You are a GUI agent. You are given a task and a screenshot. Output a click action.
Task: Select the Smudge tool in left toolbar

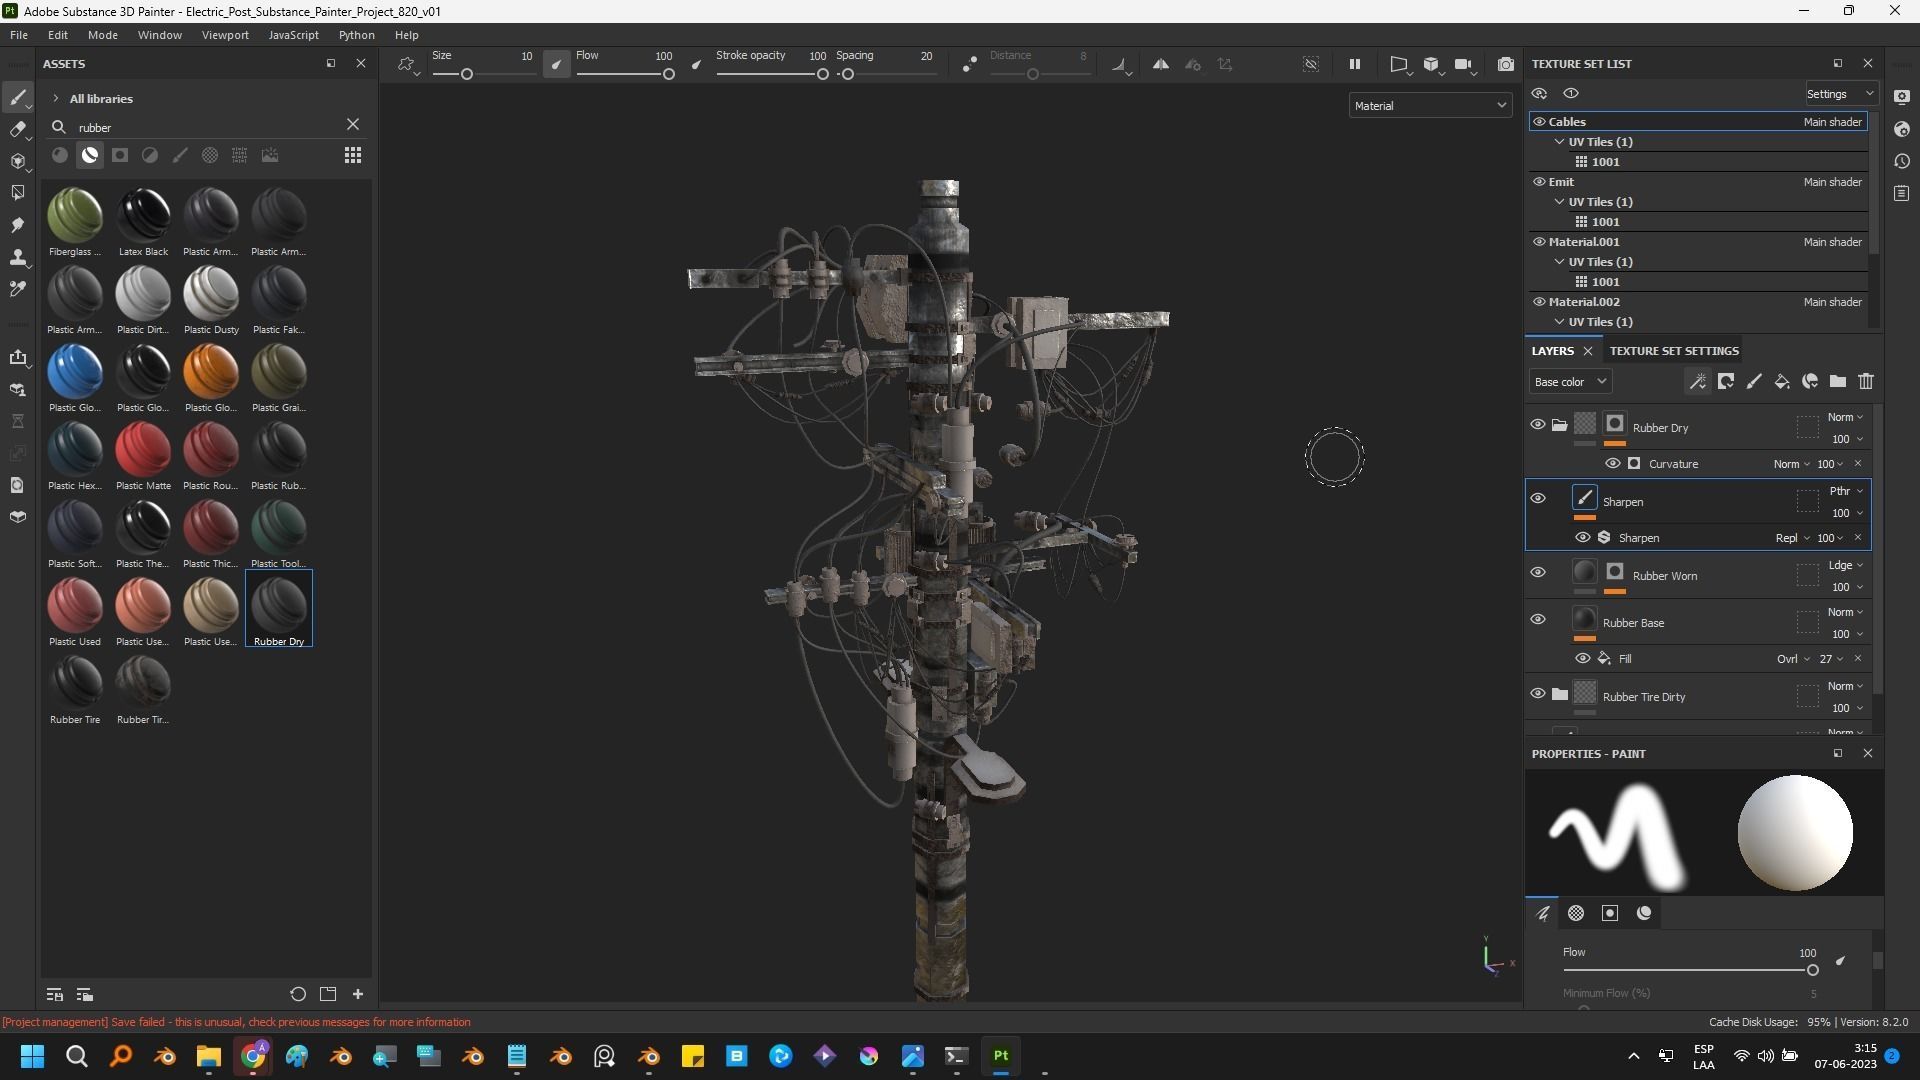click(17, 225)
